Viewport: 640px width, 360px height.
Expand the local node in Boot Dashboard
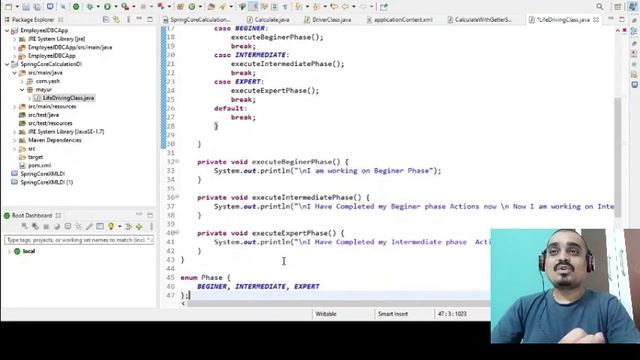pyautogui.click(x=9, y=251)
